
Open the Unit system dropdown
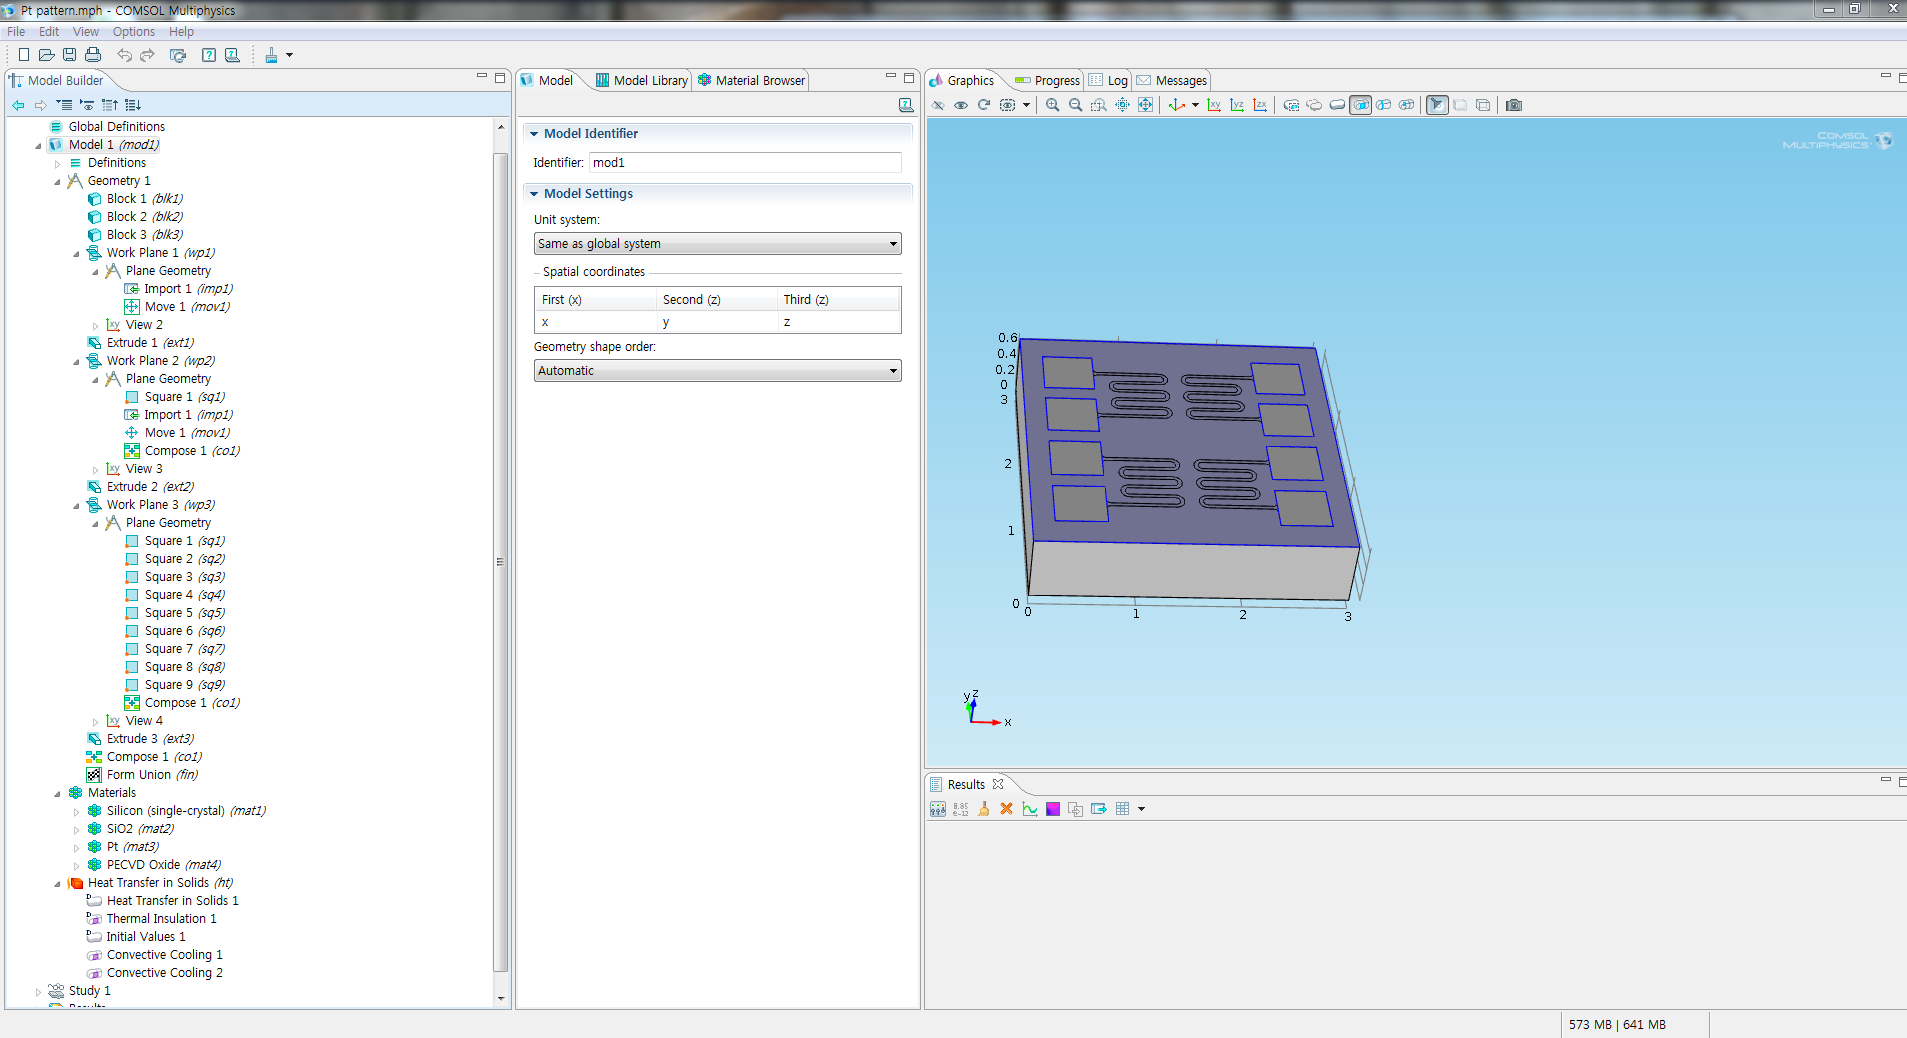(717, 244)
